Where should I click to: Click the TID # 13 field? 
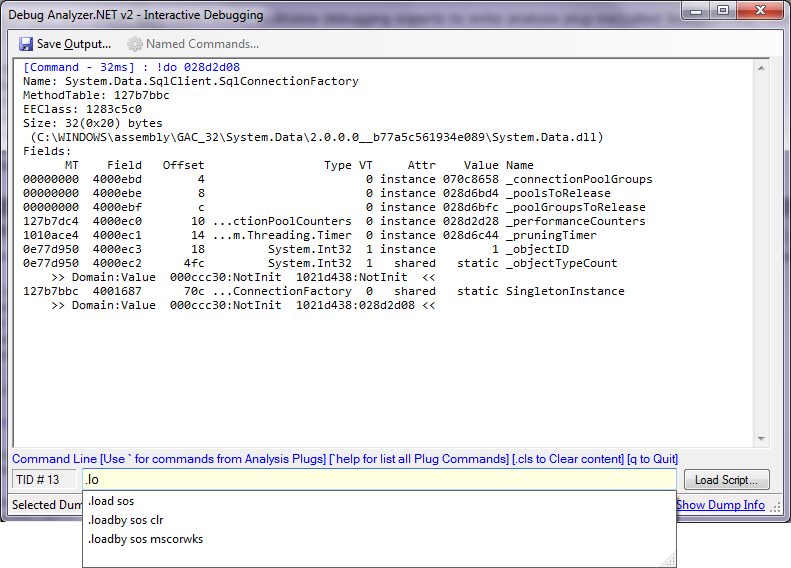pyautogui.click(x=43, y=480)
